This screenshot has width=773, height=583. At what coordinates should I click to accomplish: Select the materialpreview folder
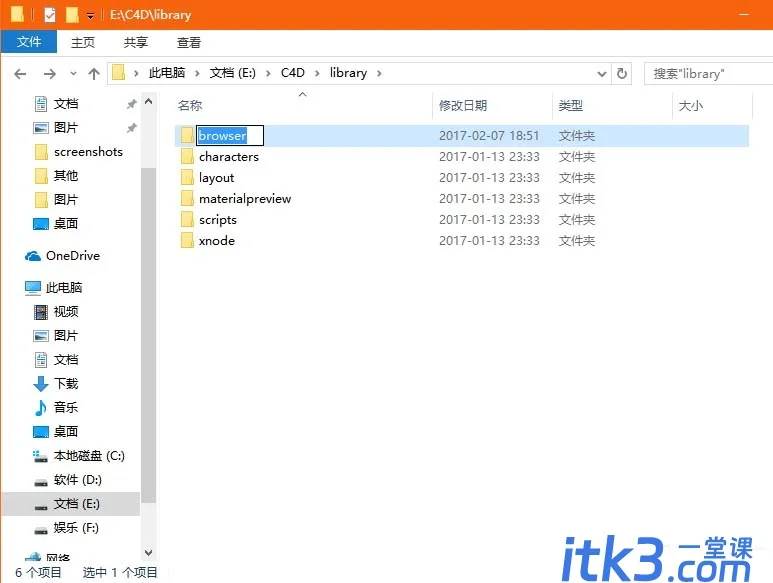click(x=245, y=199)
